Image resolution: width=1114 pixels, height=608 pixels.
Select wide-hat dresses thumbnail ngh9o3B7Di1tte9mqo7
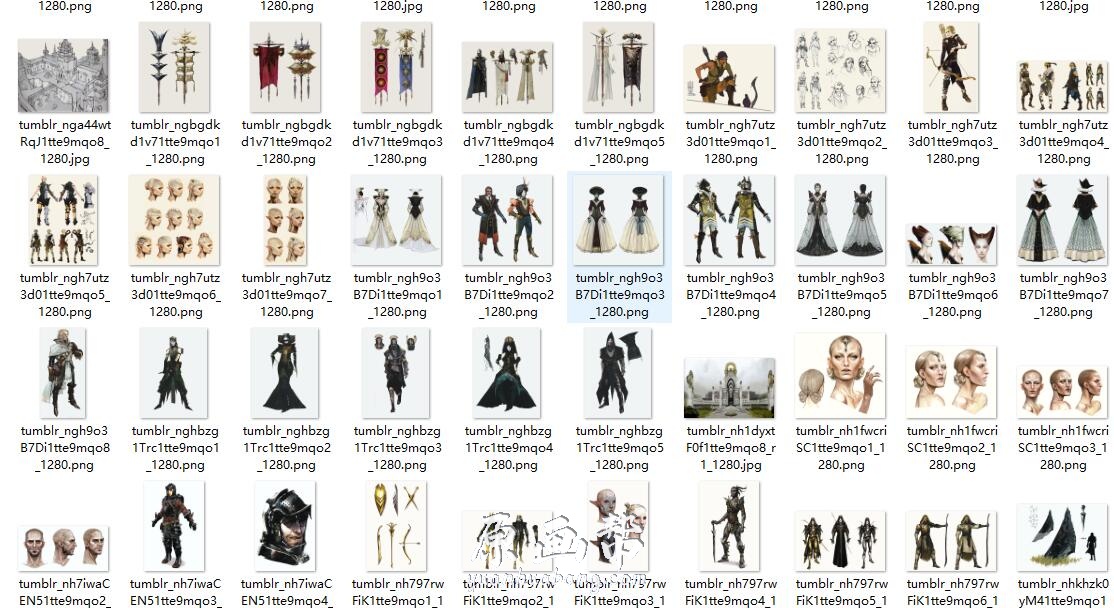(x=1063, y=220)
